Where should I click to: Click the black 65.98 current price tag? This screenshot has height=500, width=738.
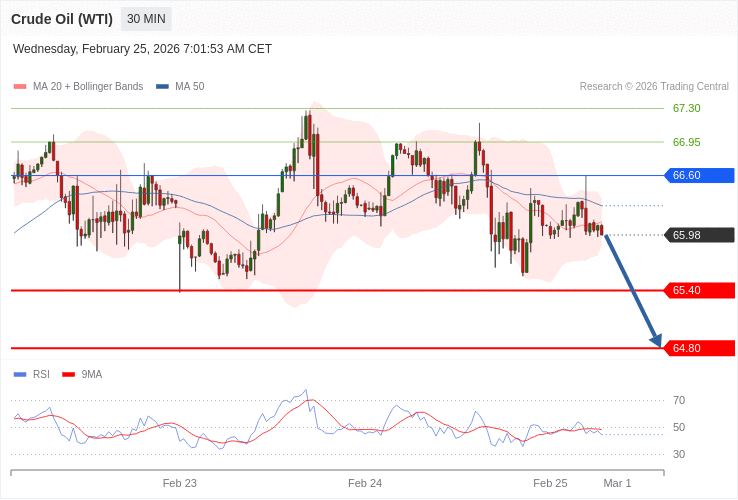699,235
